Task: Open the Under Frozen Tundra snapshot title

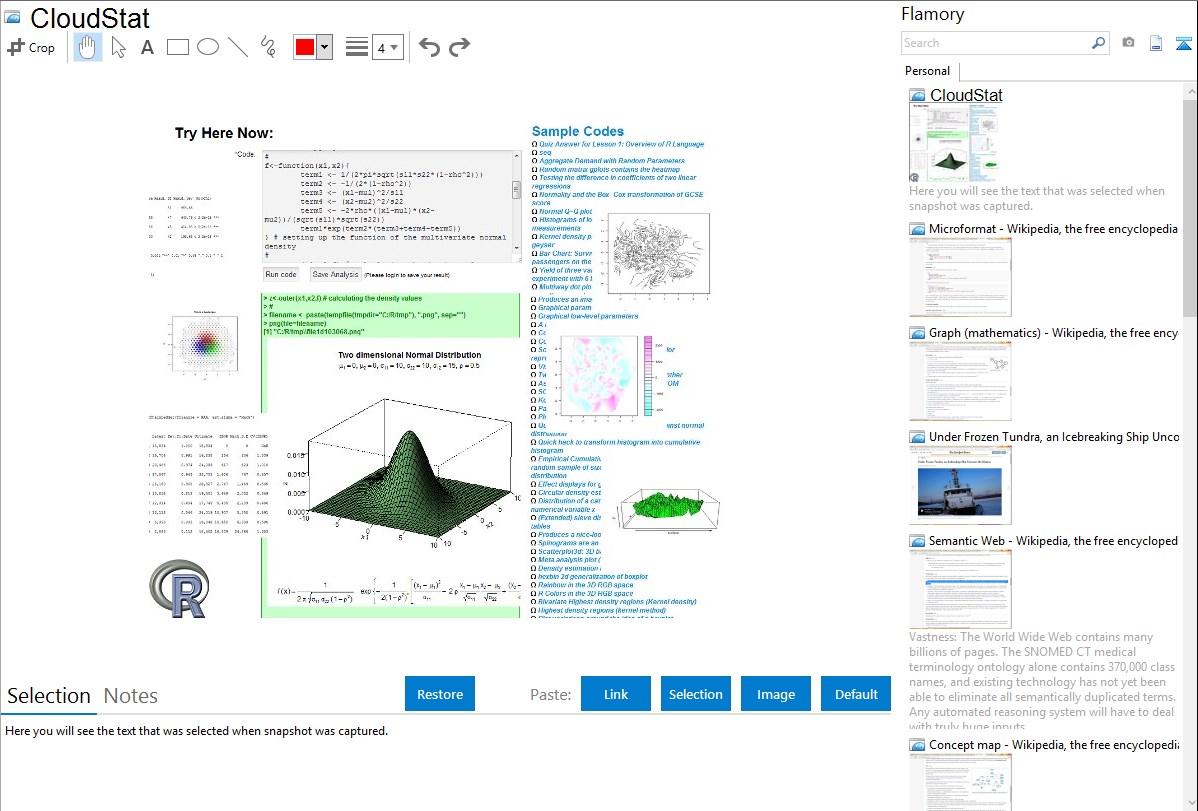Action: click(x=1054, y=436)
